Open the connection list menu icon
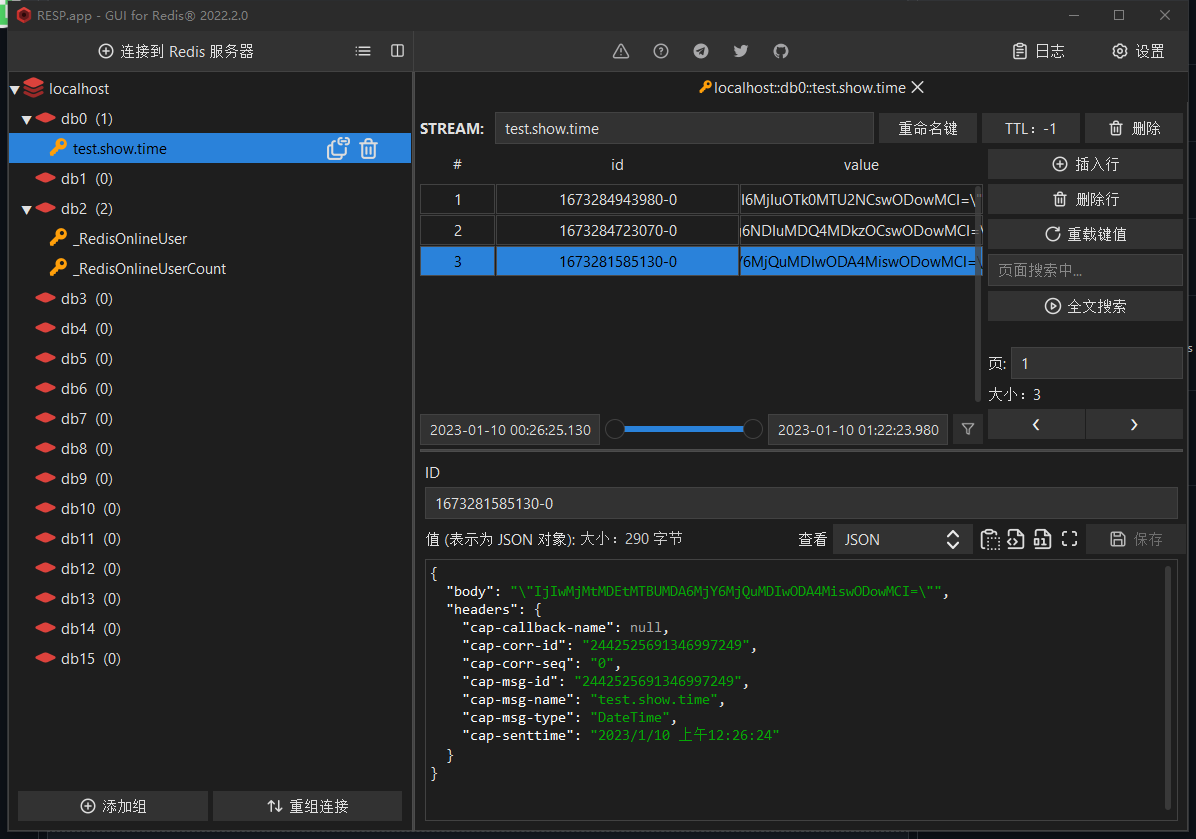Screen dimensions: 1196x839 point(363,51)
